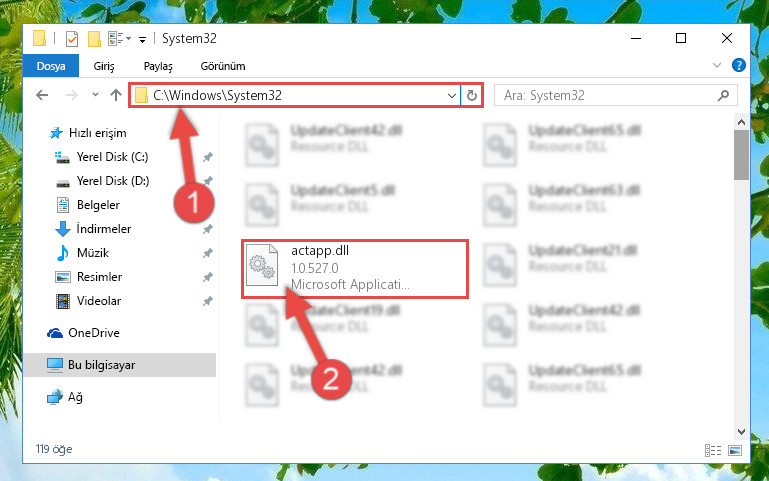Unpin İndirmeler using its pin icon
The width and height of the screenshot is (769, 481).
click(208, 229)
